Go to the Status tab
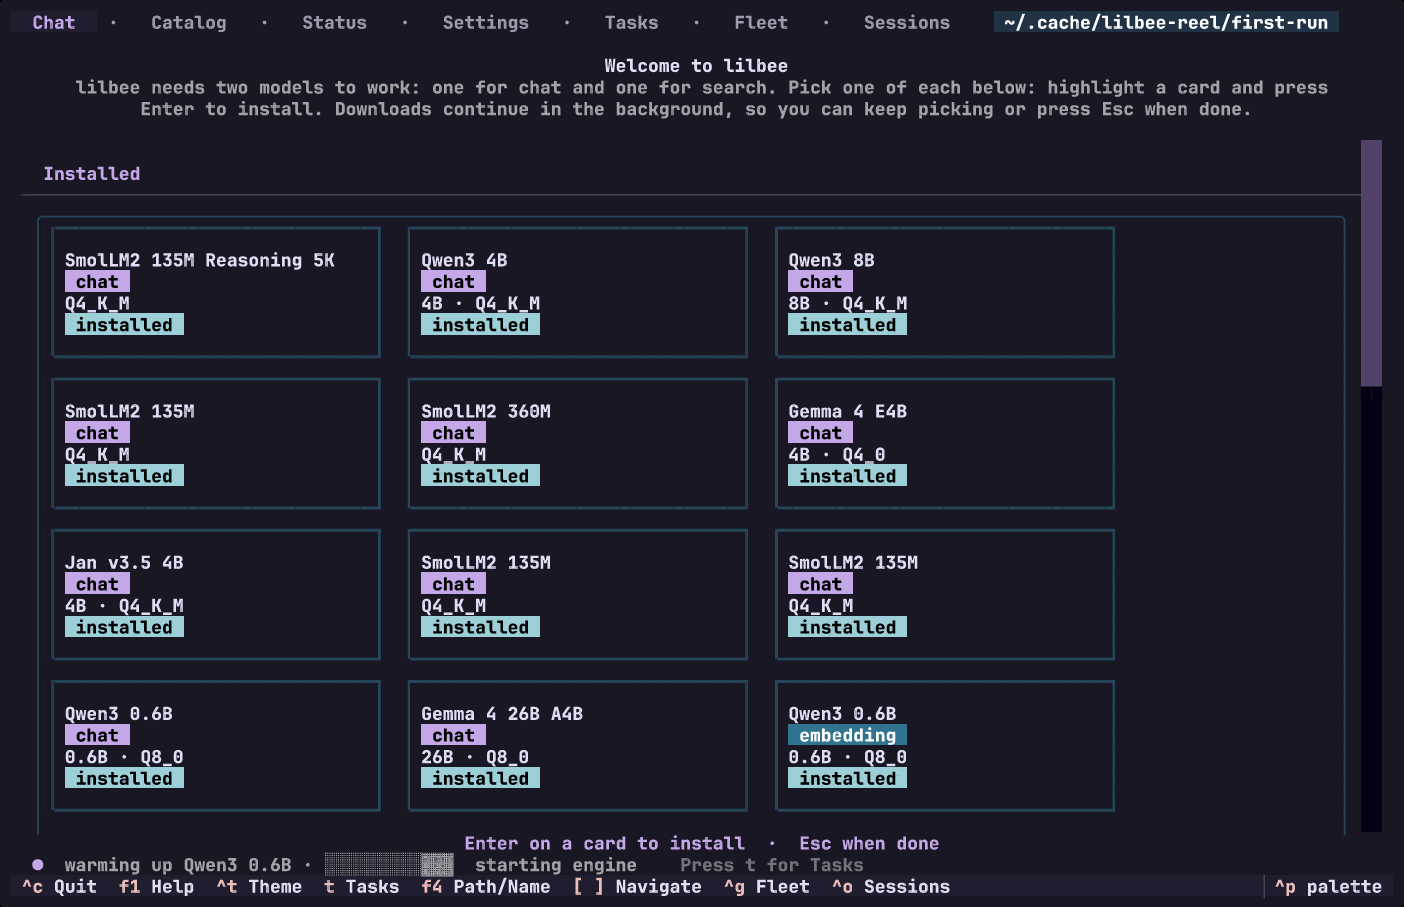This screenshot has height=907, width=1404. pyautogui.click(x=334, y=22)
